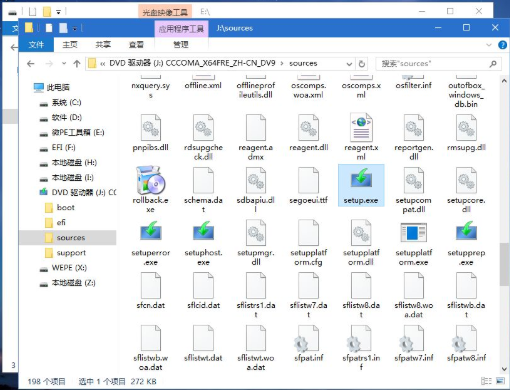Click the sources breadcrumb in address bar

tap(303, 63)
